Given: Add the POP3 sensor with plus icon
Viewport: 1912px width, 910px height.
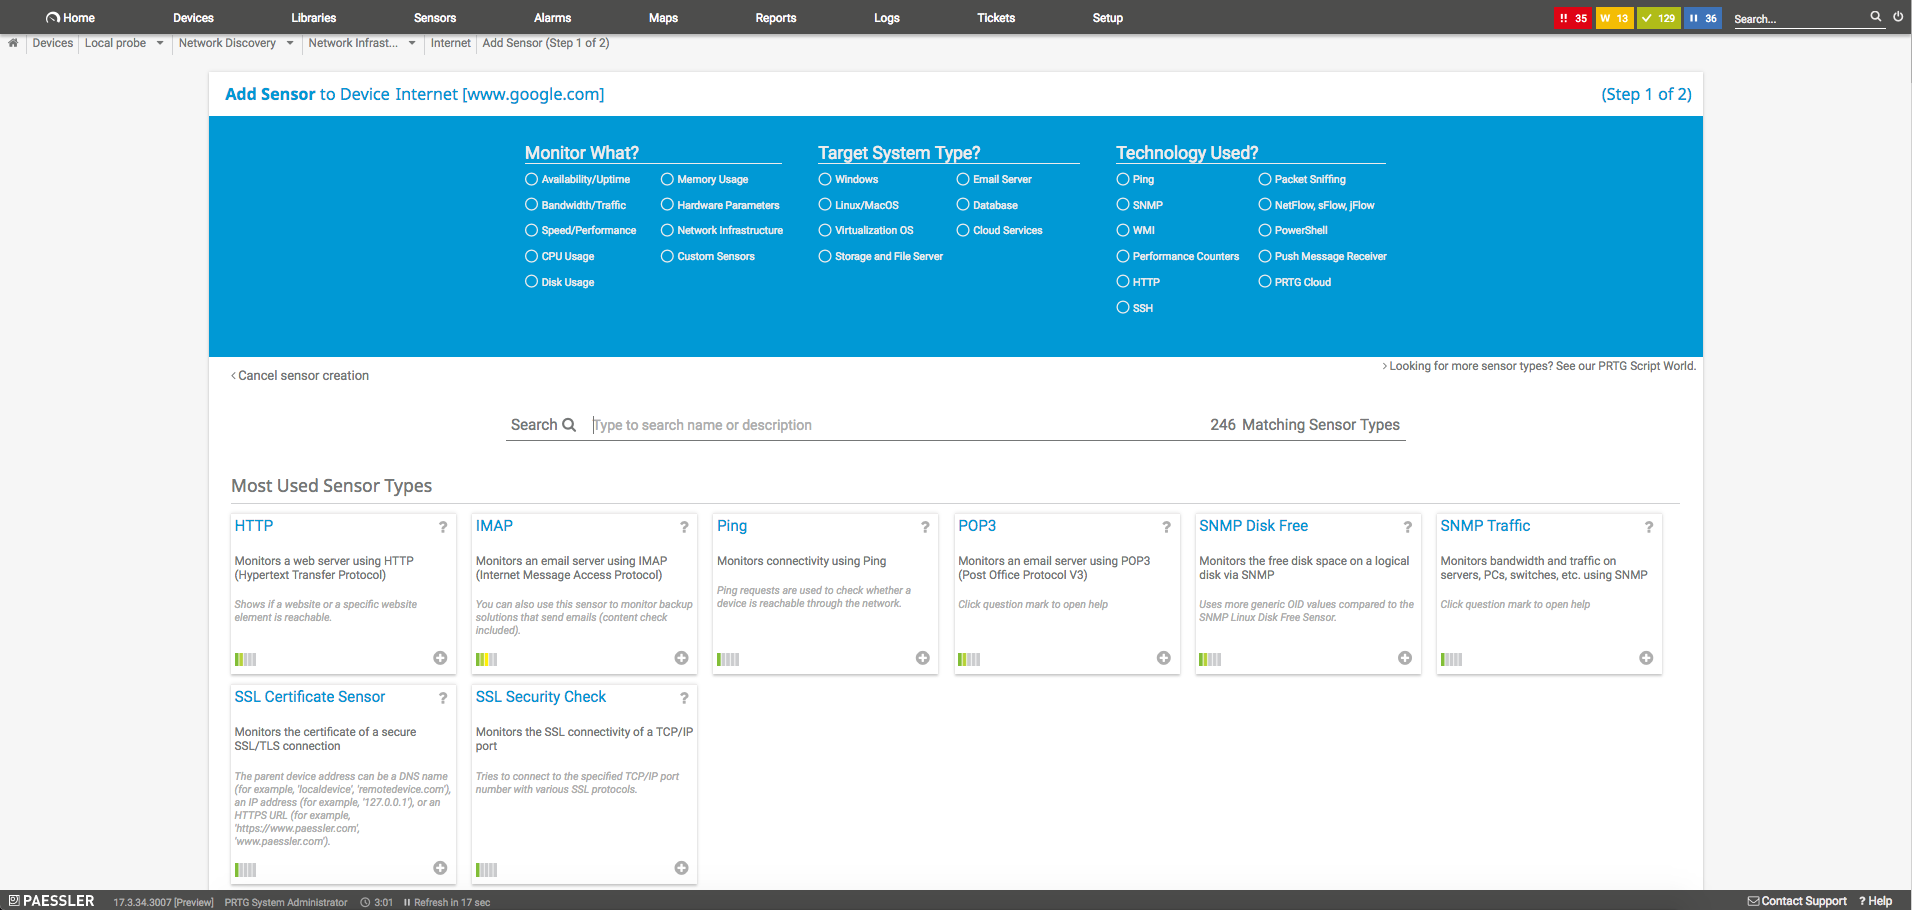Looking at the screenshot, I should [1164, 658].
